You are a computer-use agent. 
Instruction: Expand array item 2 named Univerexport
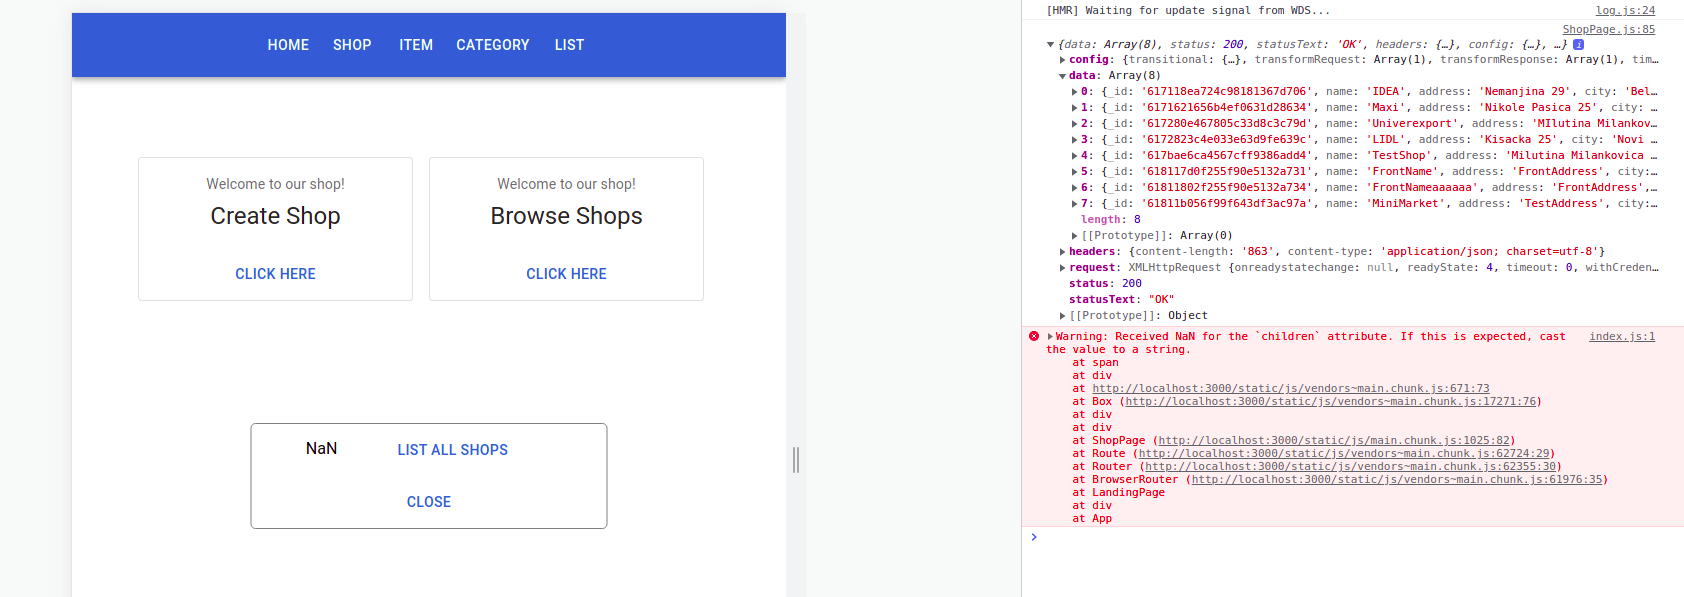tap(1074, 124)
